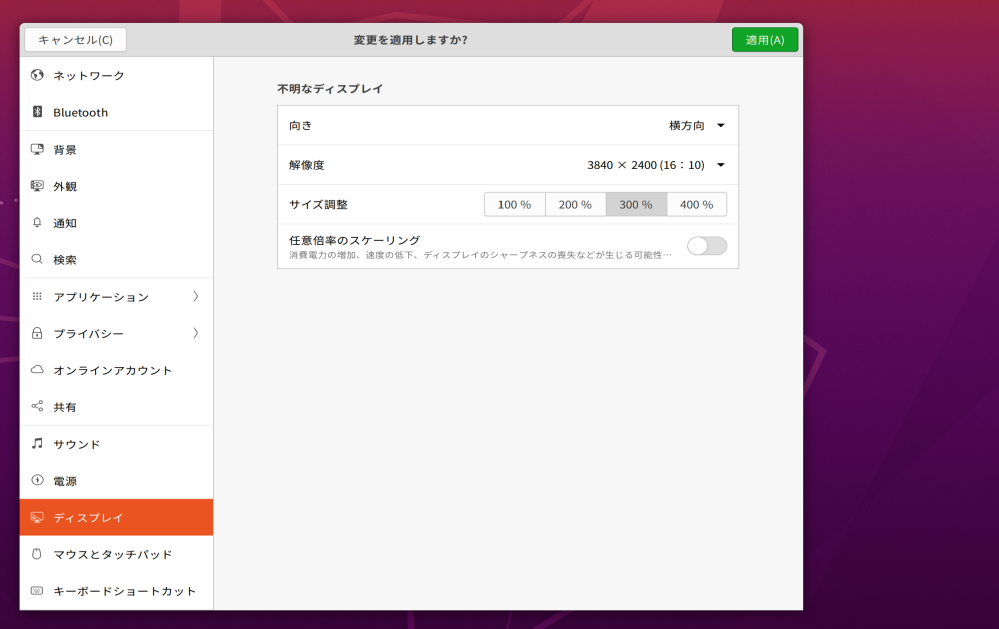Open 背景 settings via its wallpaper icon
The width and height of the screenshot is (999, 629).
point(37,149)
